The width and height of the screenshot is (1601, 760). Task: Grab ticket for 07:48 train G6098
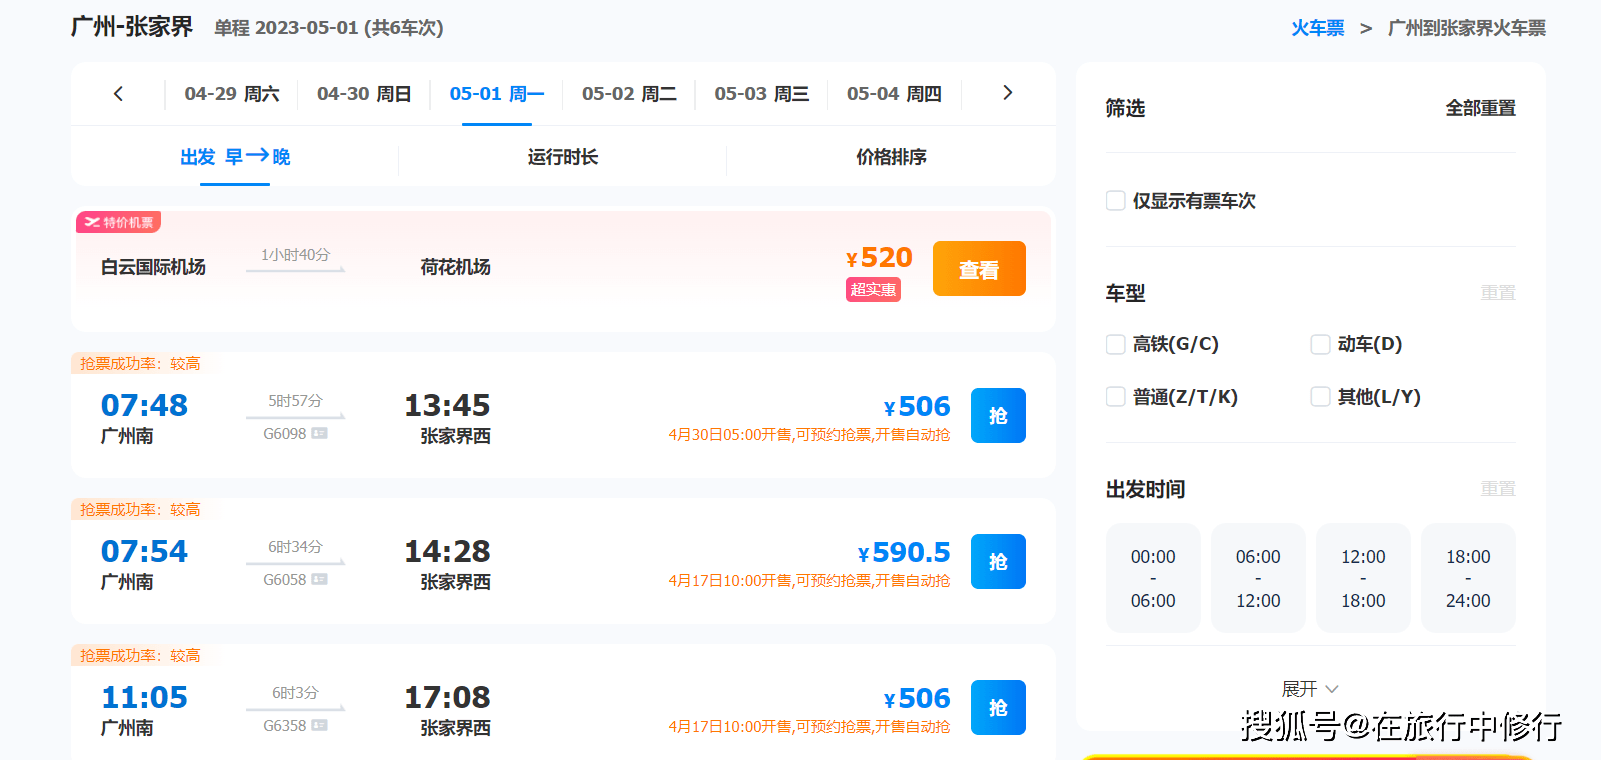tap(997, 416)
